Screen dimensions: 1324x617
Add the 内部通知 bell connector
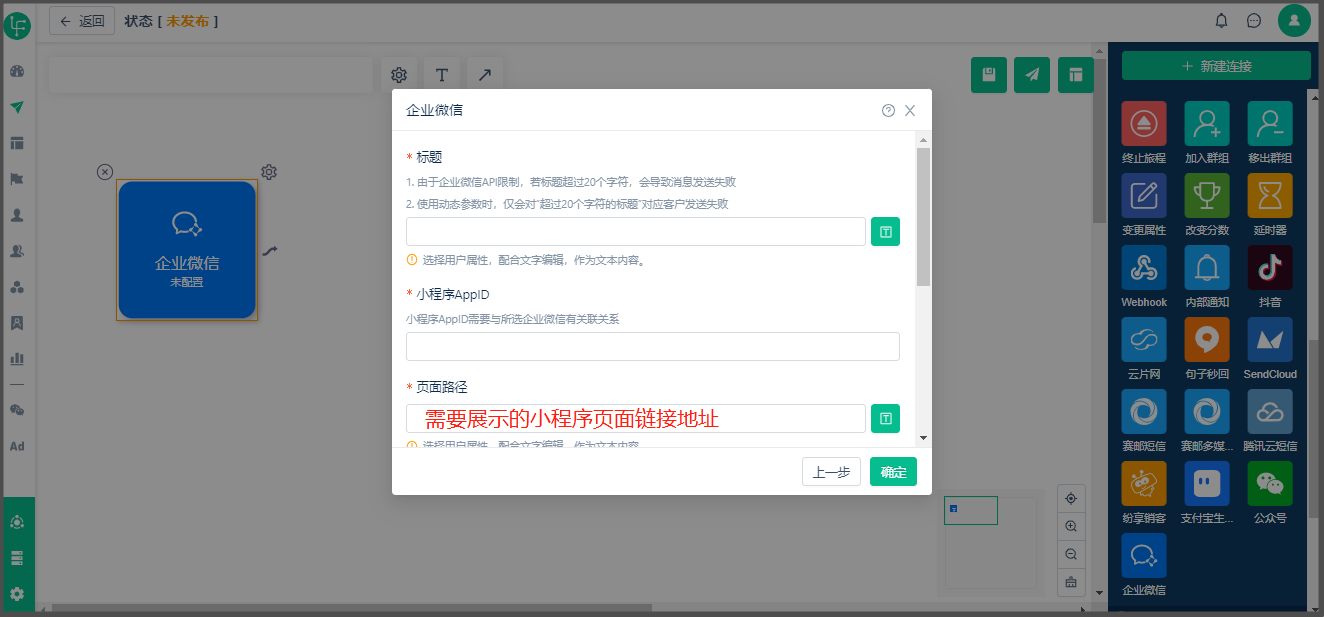coord(1207,268)
